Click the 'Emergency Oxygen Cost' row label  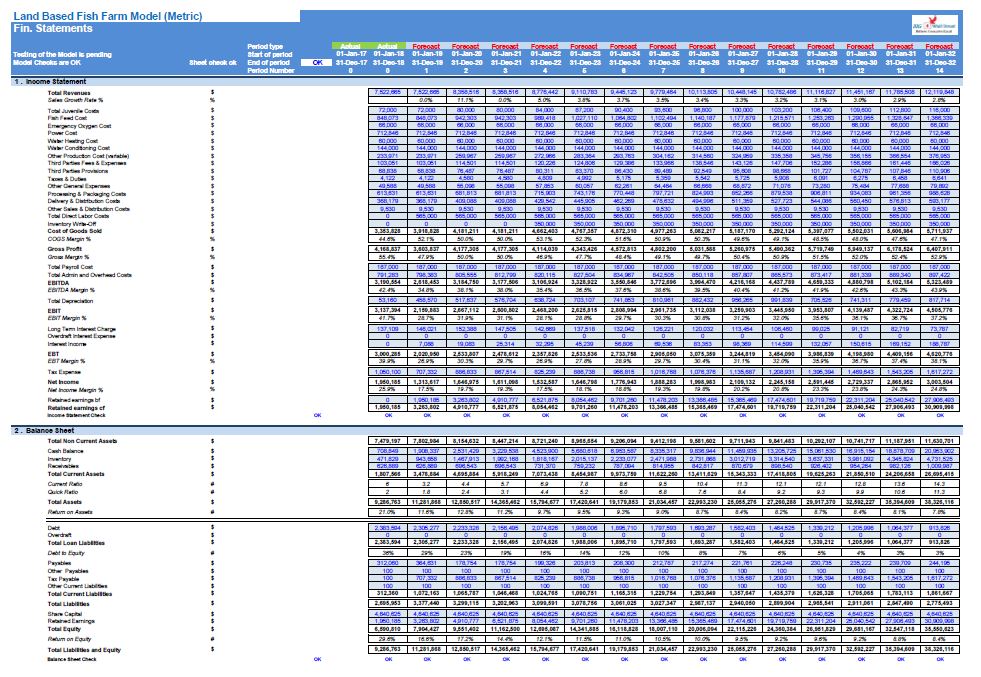click(79, 126)
